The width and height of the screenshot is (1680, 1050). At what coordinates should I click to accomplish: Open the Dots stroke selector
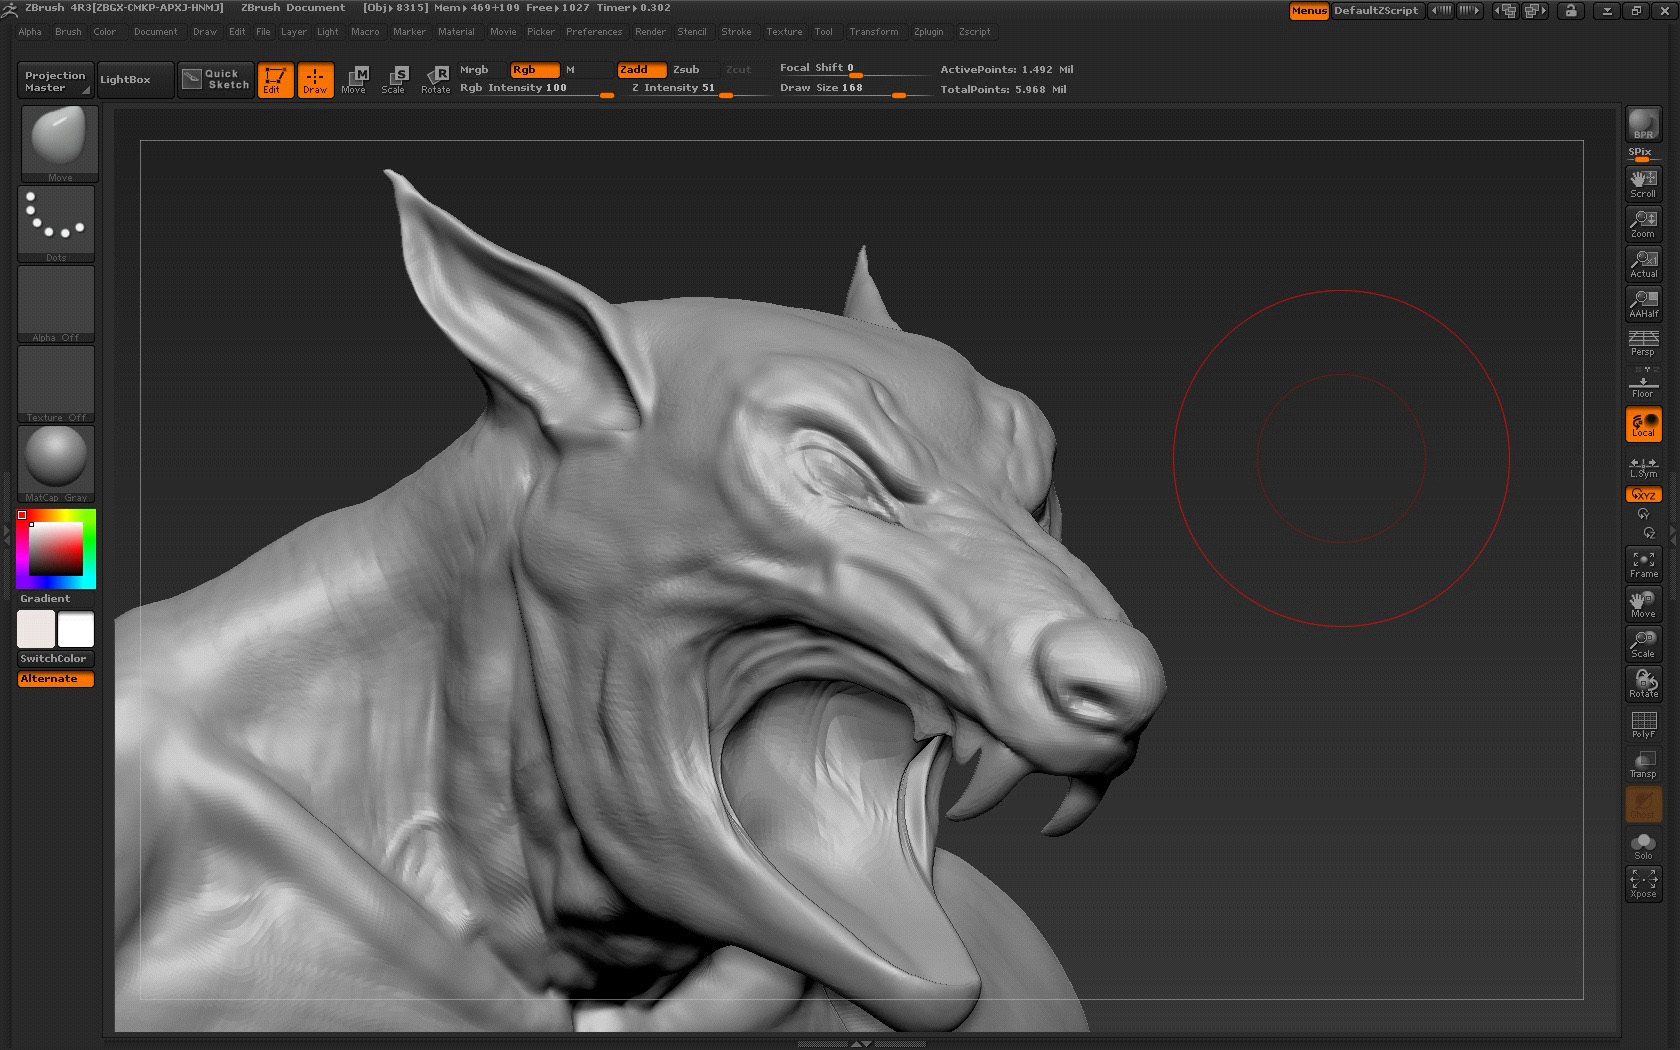(55, 220)
